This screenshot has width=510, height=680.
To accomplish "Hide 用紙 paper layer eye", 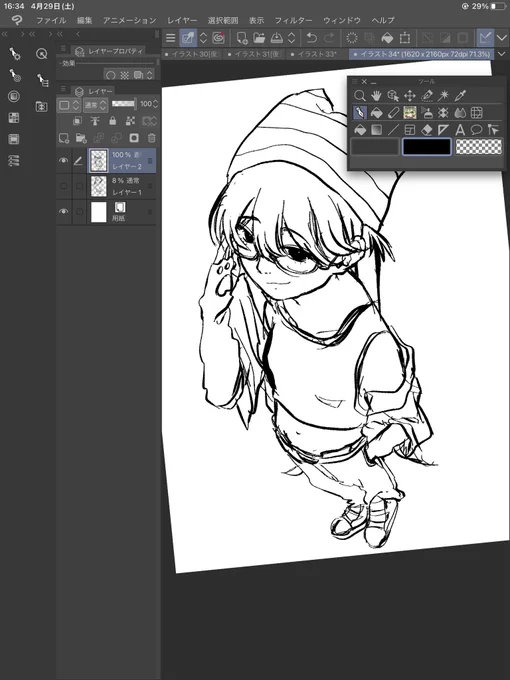I will (64, 212).
